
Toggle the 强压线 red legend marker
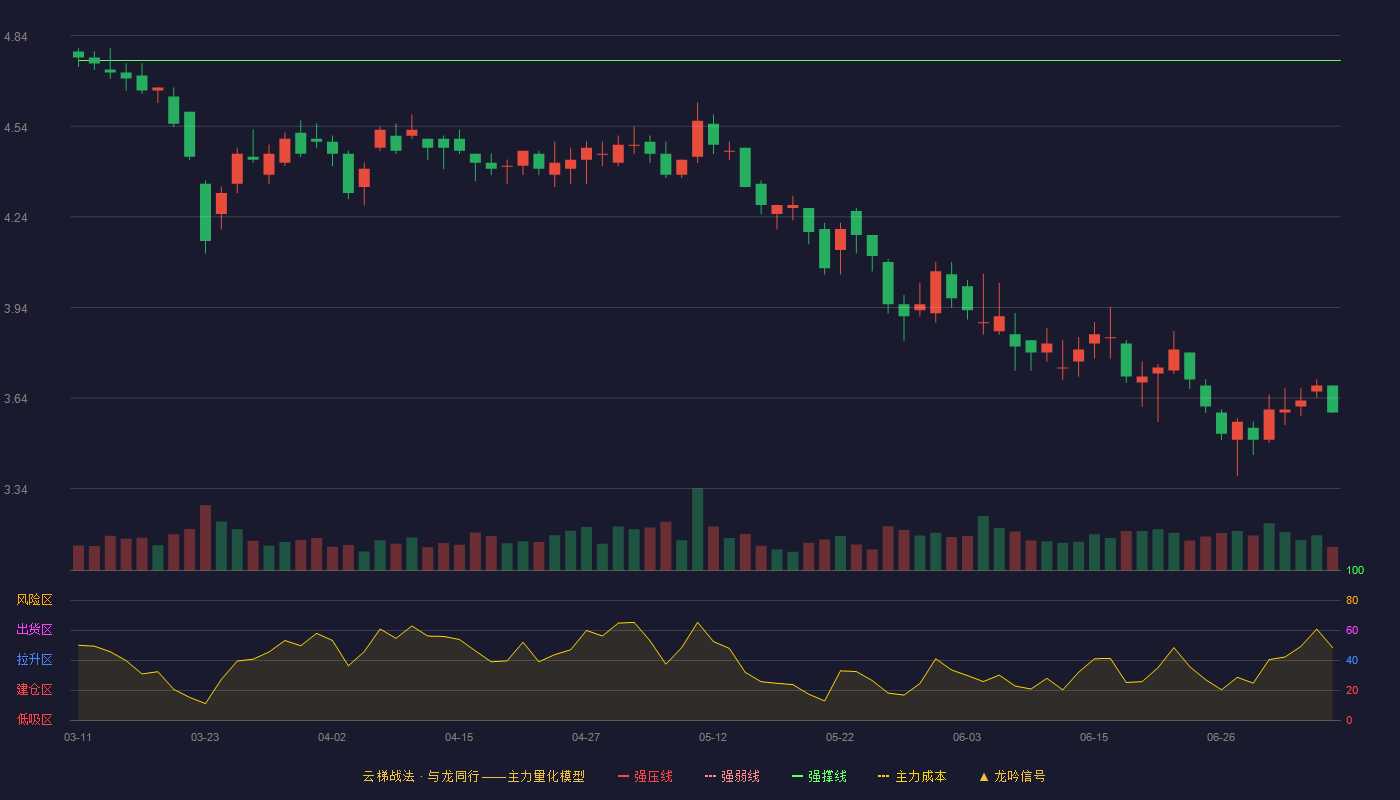(x=623, y=776)
